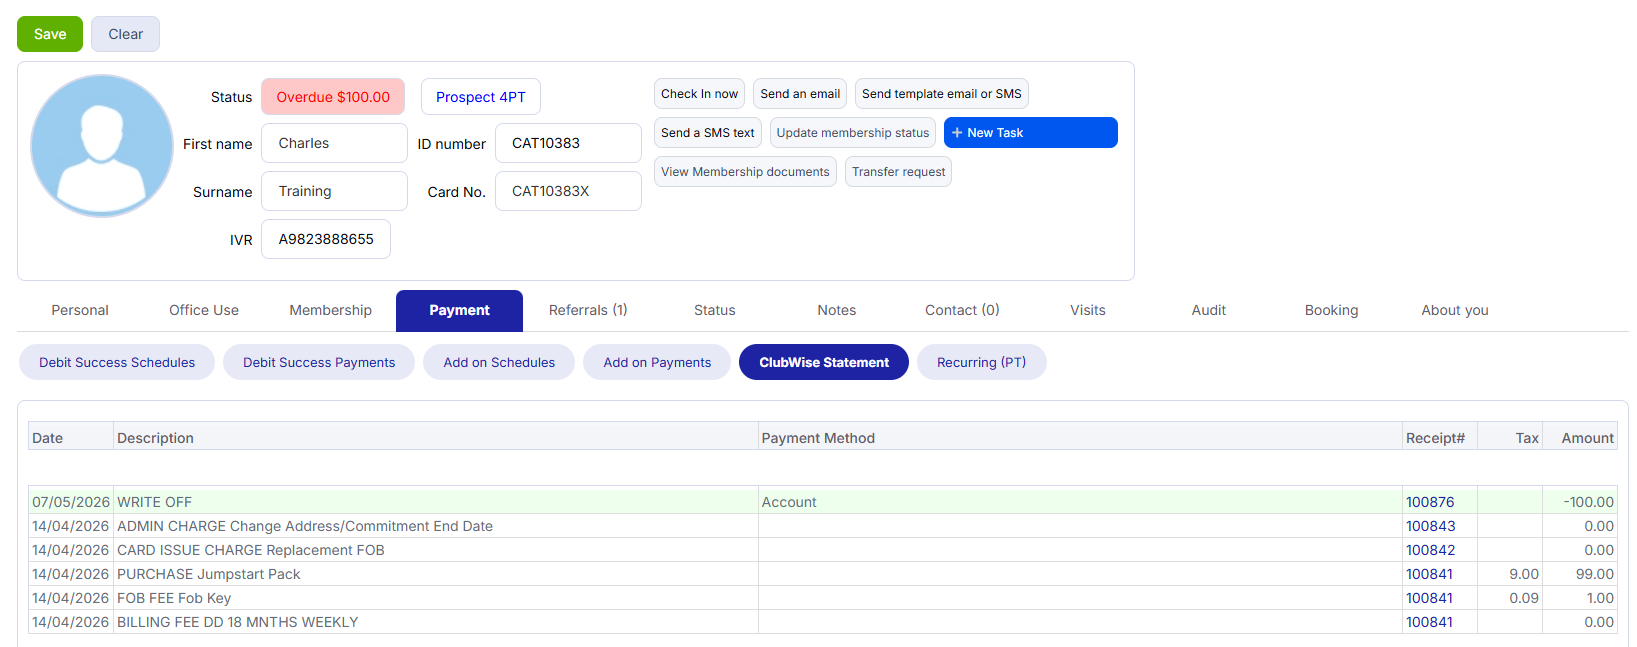Screen dimensions: 1637x647
Task: Click the member profile avatar image
Action: [x=102, y=146]
